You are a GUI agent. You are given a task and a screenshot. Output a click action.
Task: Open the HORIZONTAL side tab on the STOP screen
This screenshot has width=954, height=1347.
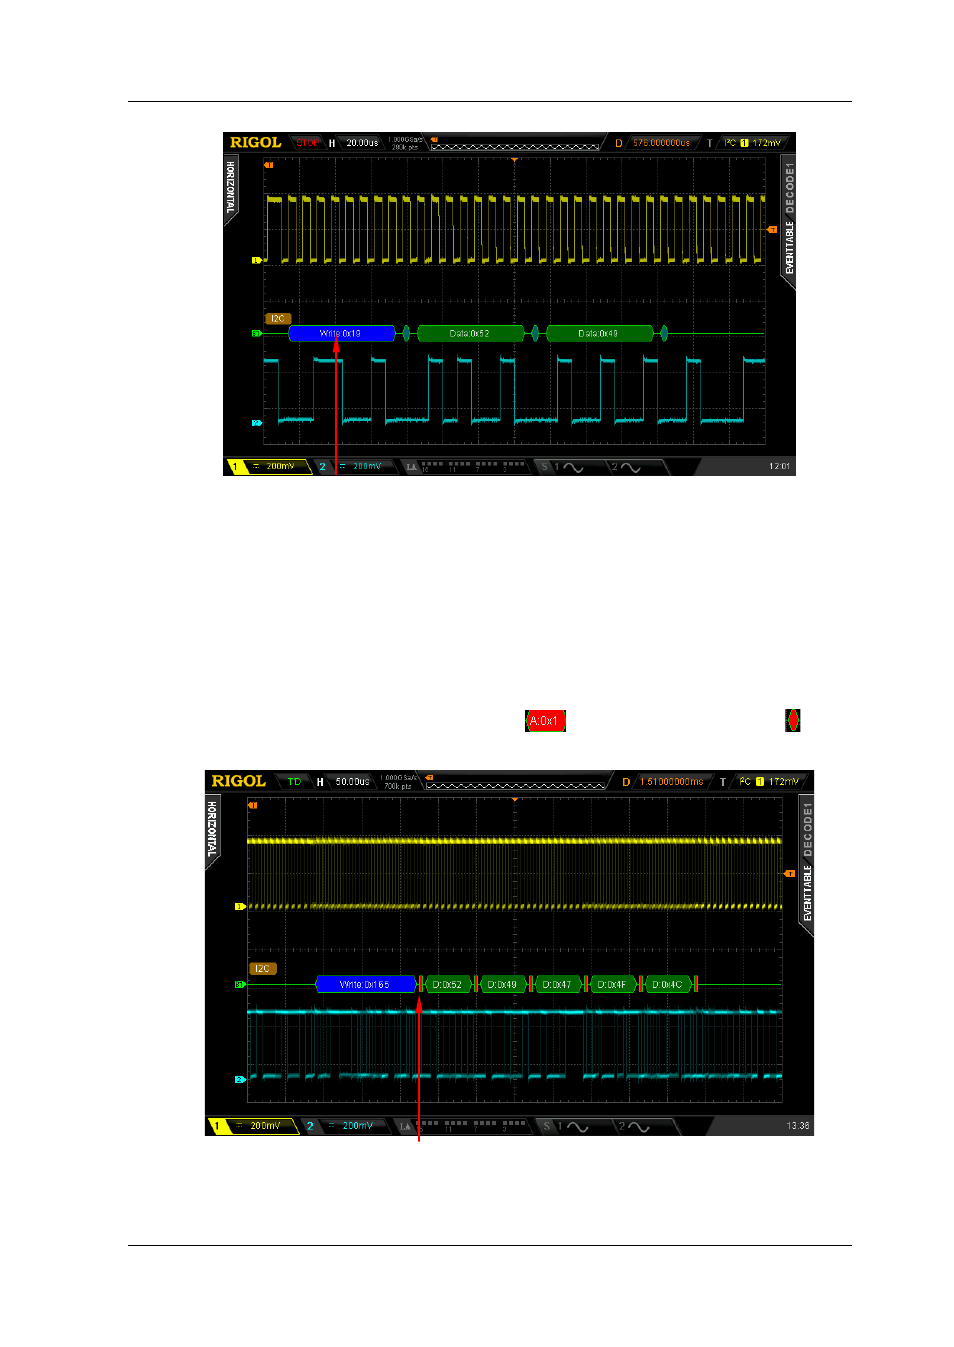(x=230, y=188)
